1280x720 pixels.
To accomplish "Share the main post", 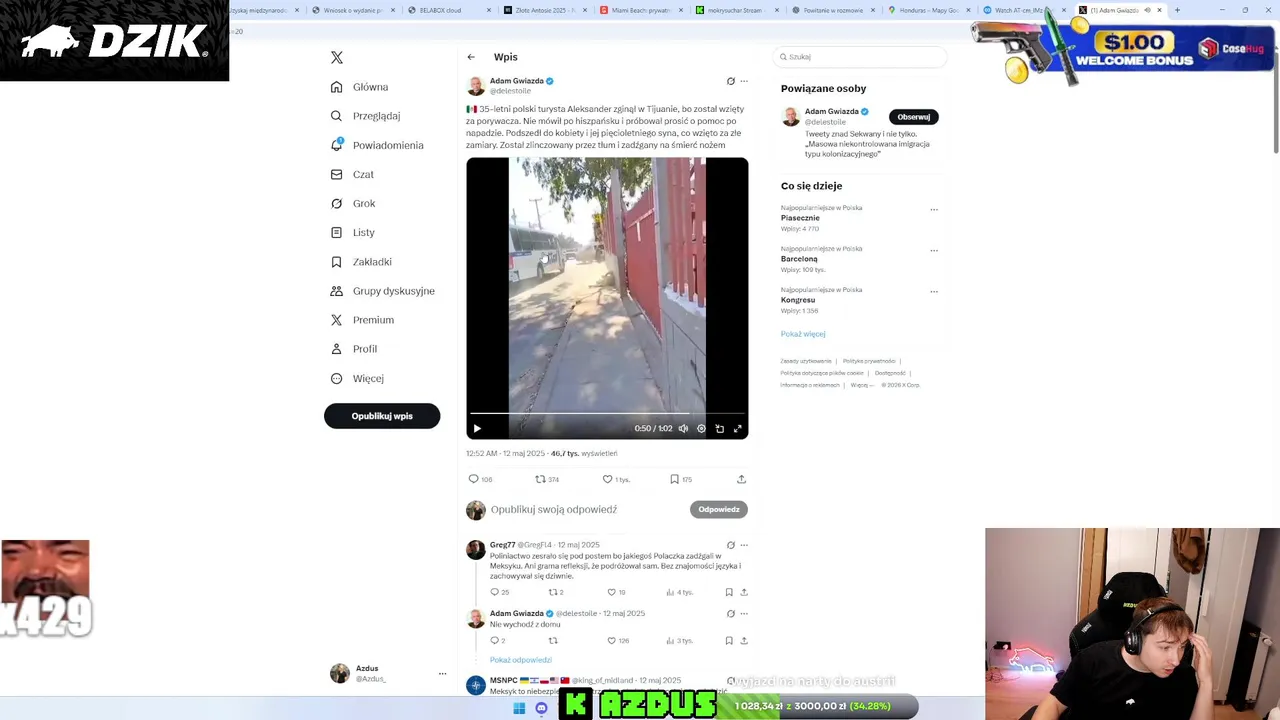I will pyautogui.click(x=741, y=479).
